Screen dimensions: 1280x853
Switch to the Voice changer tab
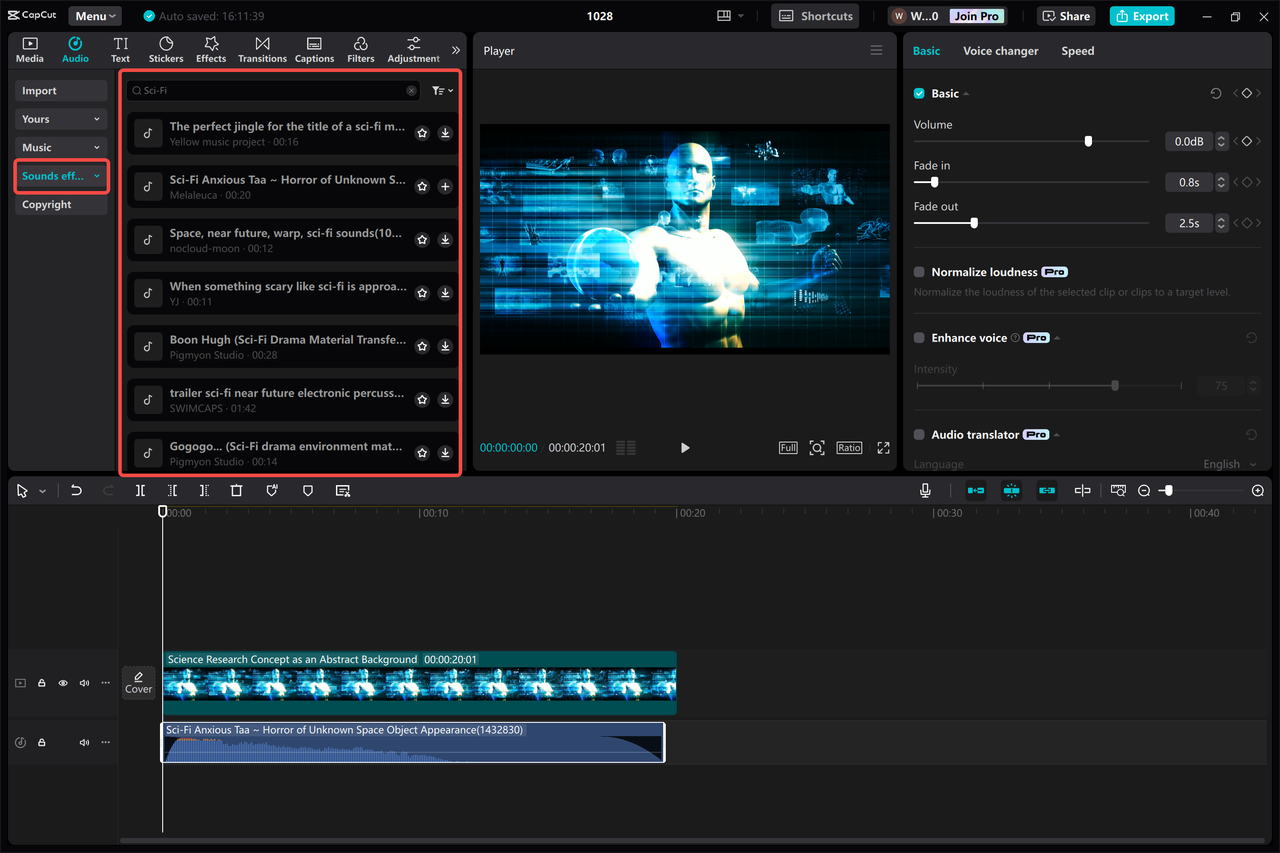[1001, 50]
